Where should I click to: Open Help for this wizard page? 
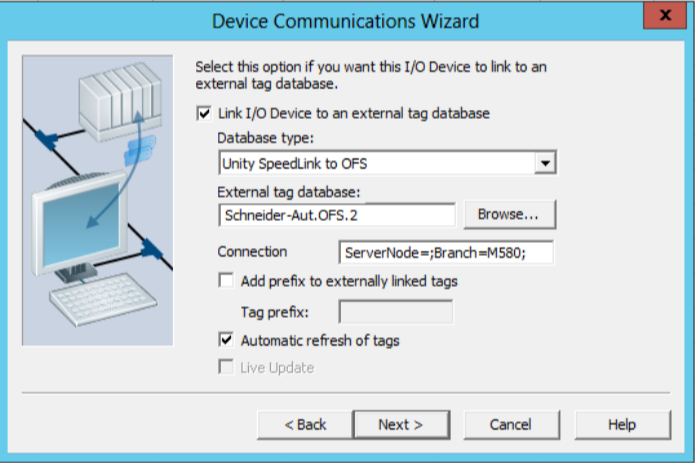623,425
